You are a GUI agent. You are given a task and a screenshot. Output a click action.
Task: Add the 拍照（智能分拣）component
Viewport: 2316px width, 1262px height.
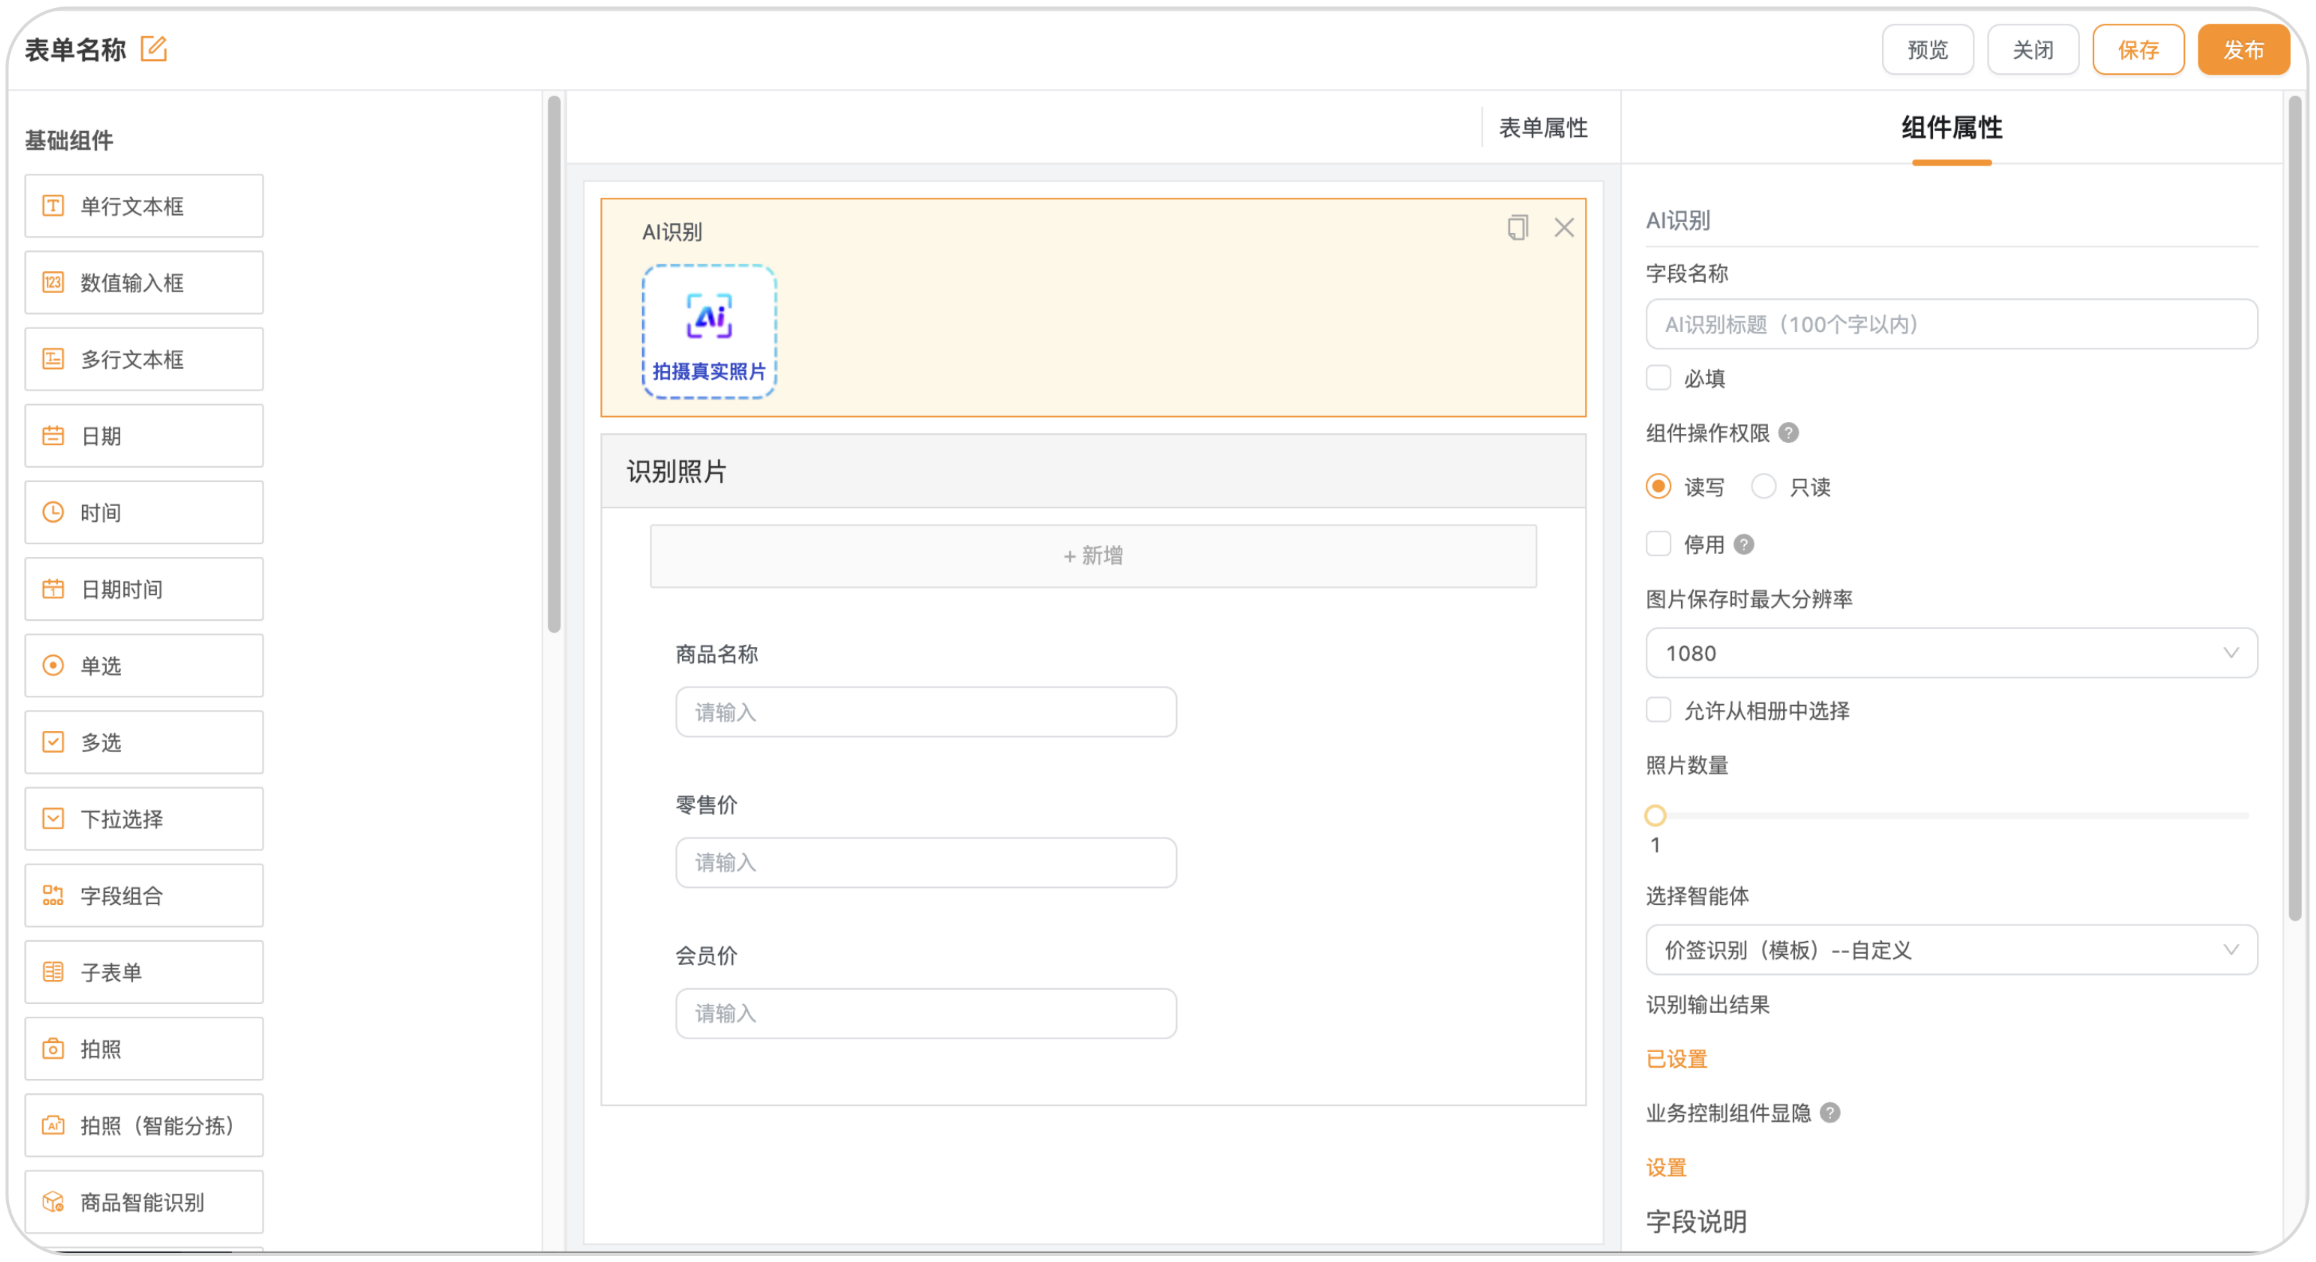[x=144, y=1125]
